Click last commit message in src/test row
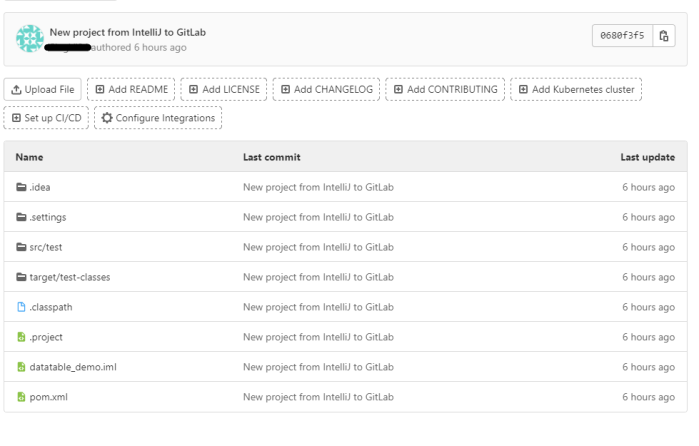 (x=318, y=247)
